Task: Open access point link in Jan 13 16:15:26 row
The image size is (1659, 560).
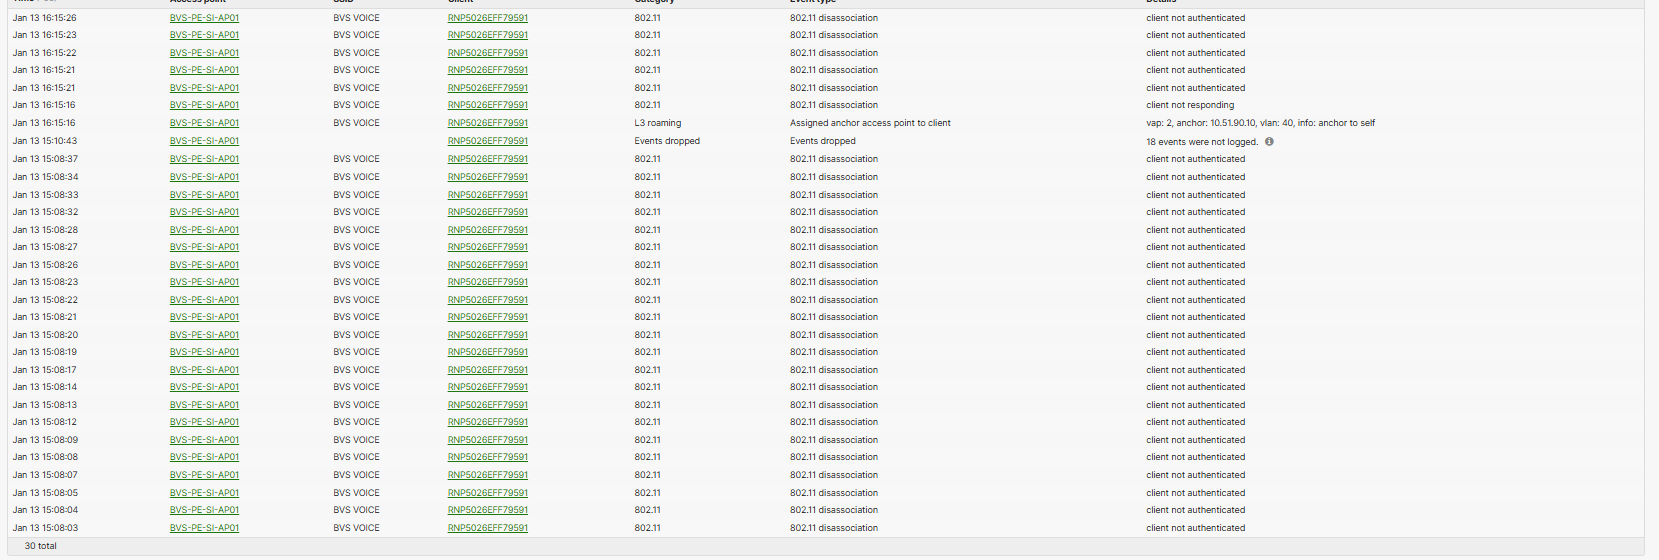Action: coord(204,18)
